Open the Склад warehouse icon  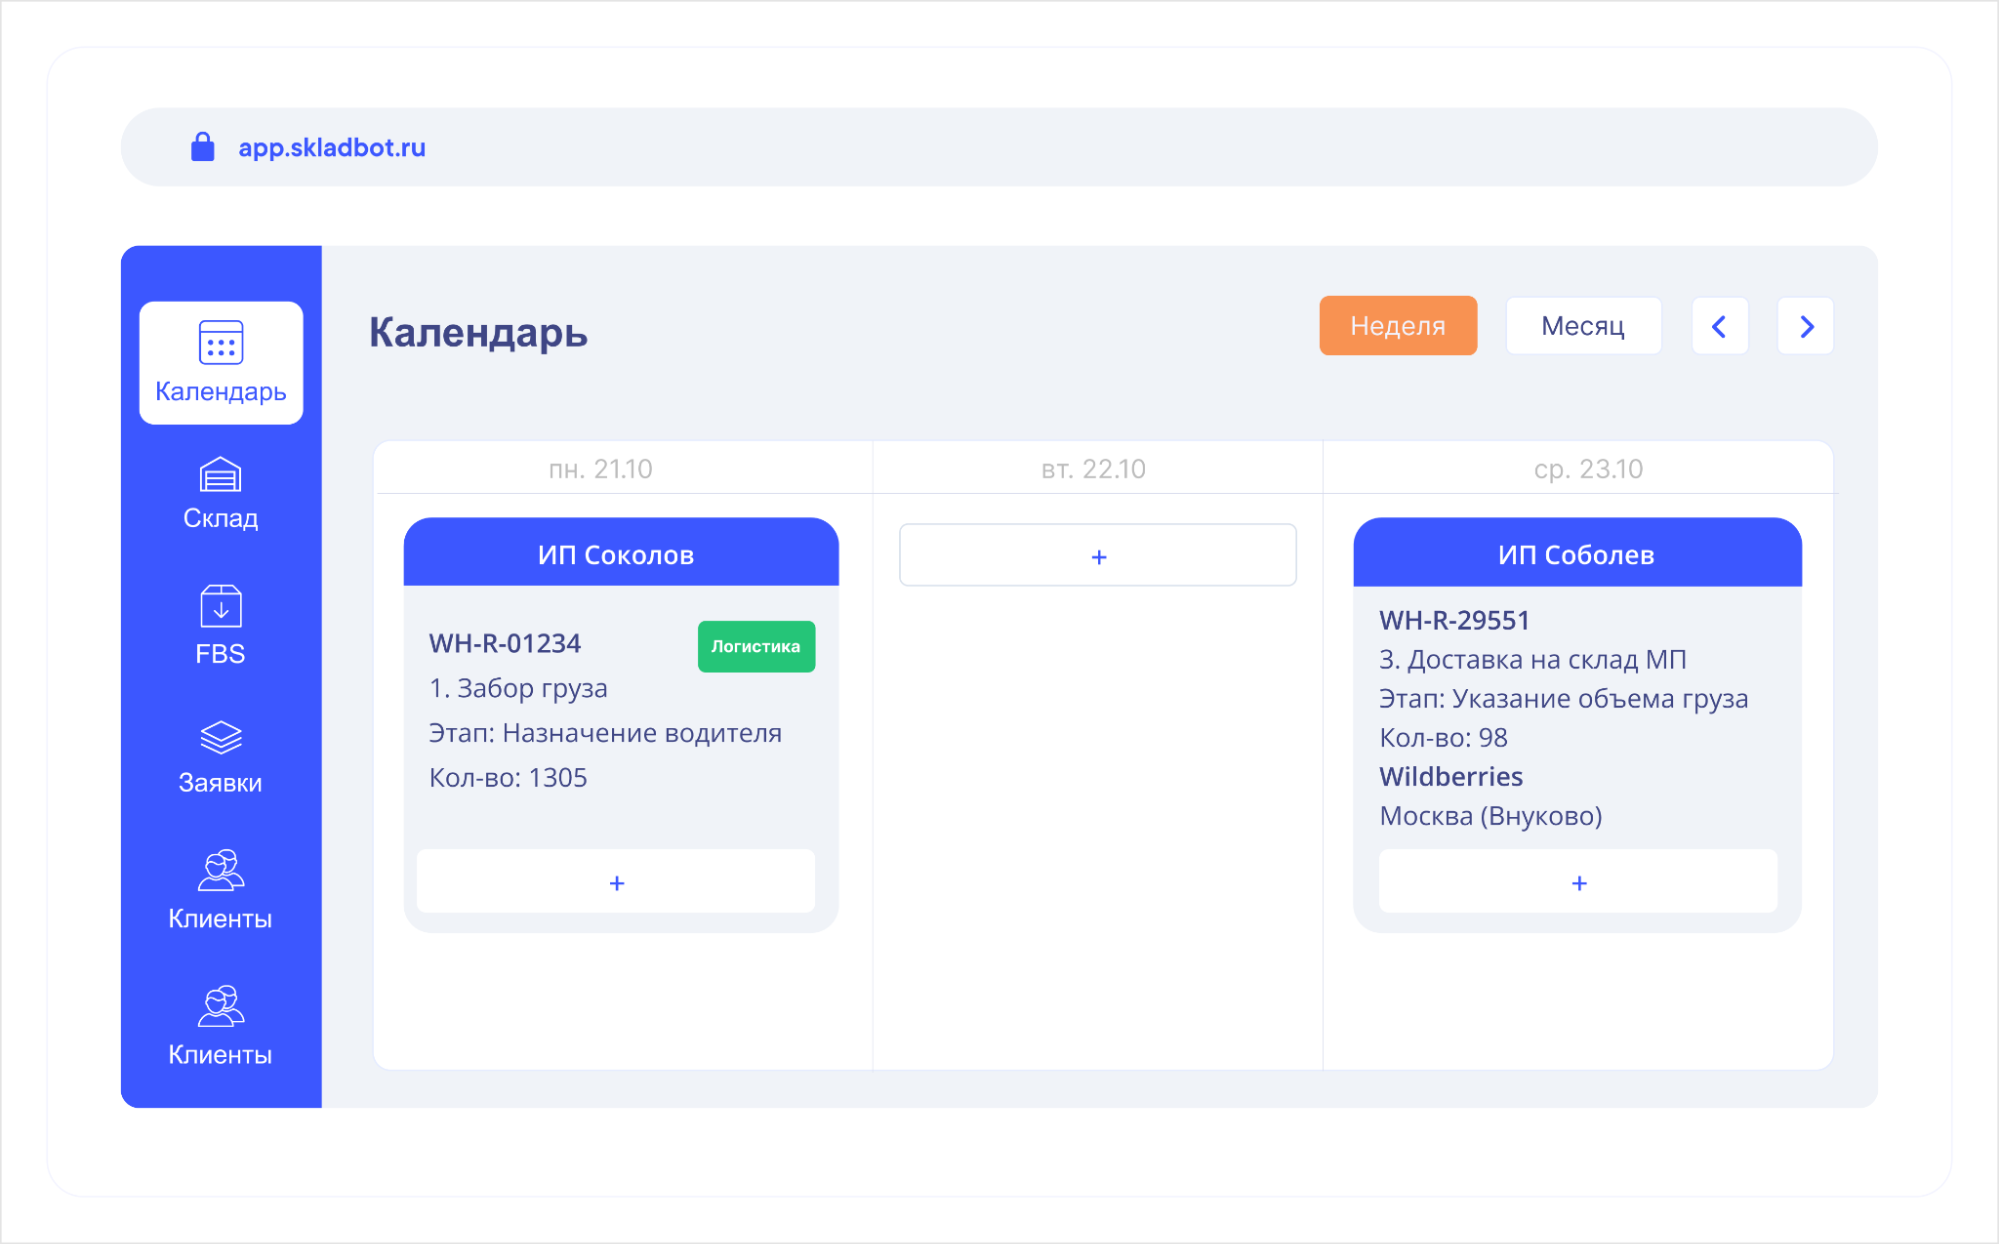pos(221,476)
